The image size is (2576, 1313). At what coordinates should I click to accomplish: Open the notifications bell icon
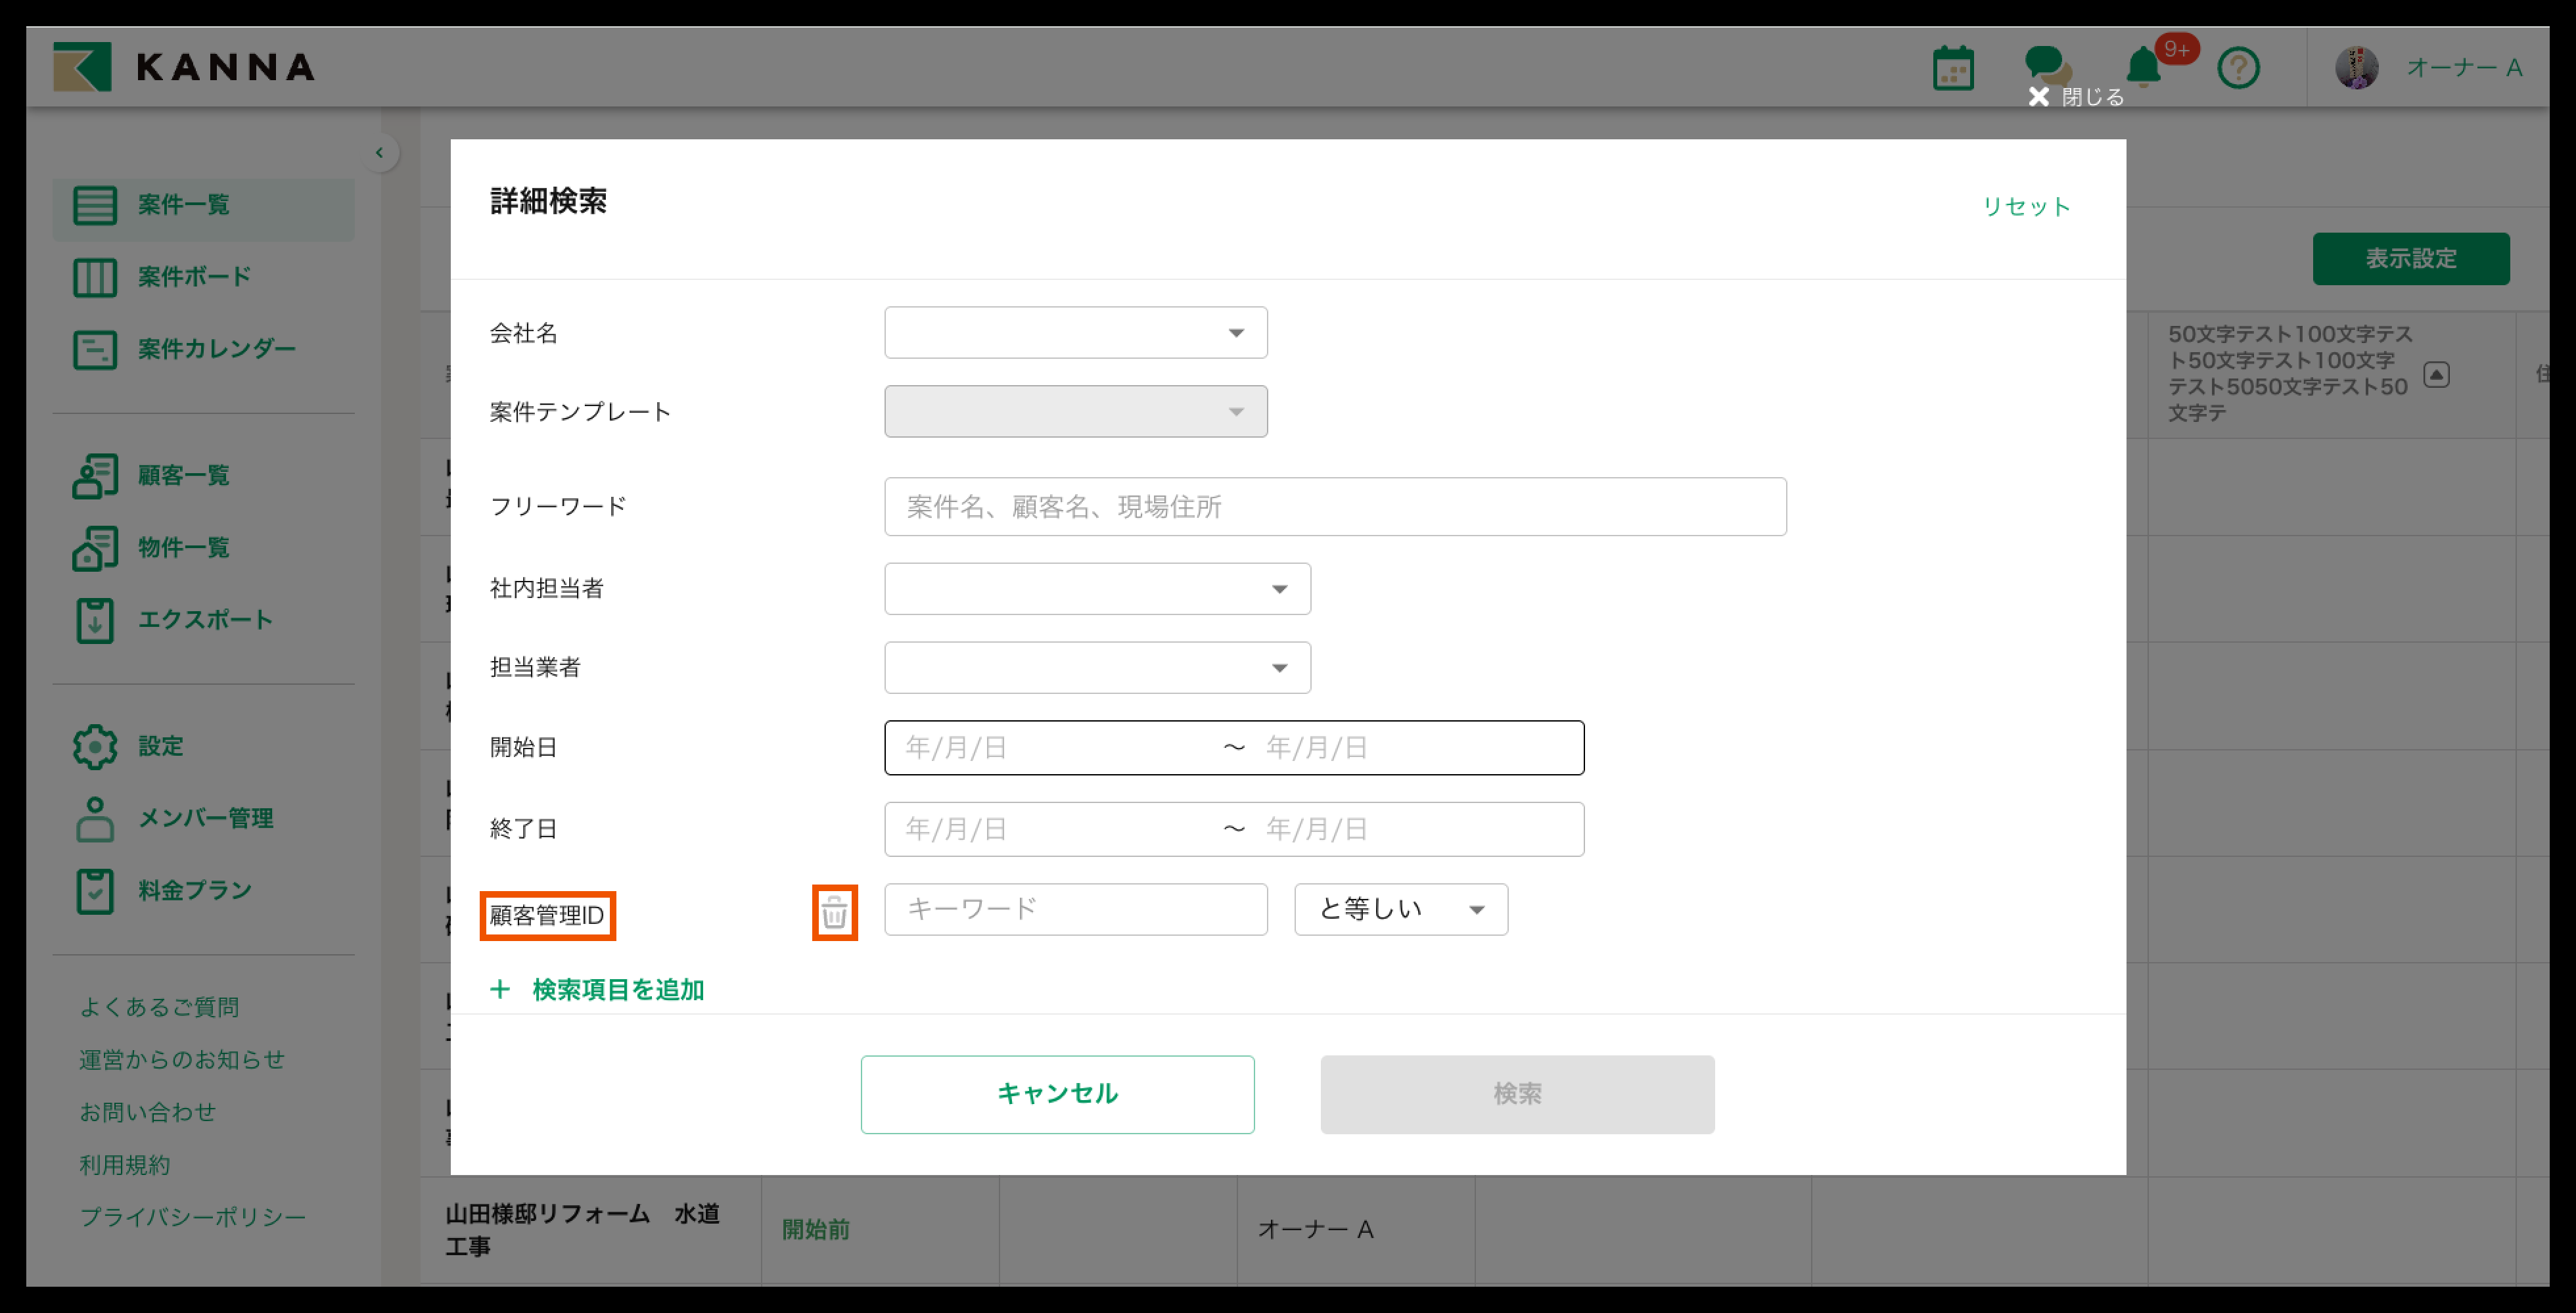(x=2143, y=68)
